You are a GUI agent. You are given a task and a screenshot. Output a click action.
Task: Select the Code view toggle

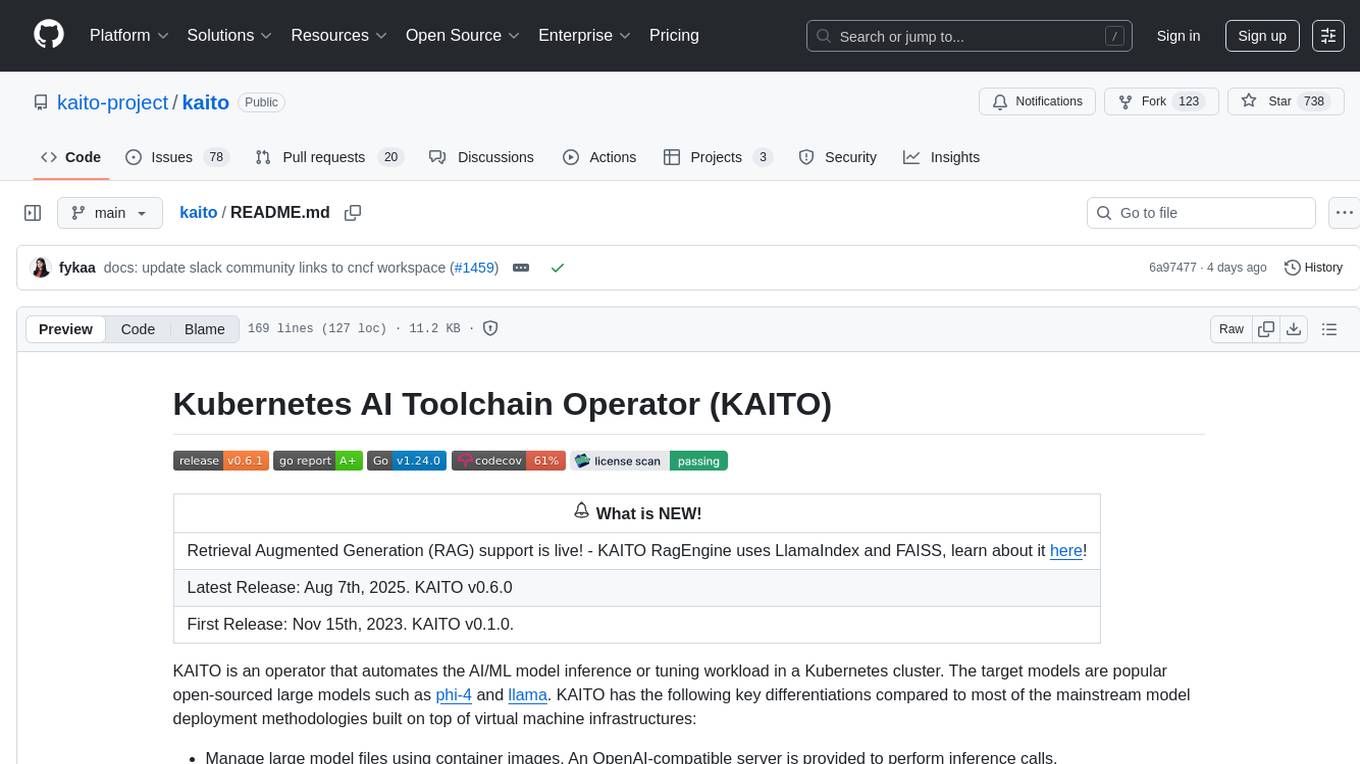pyautogui.click(x=138, y=329)
